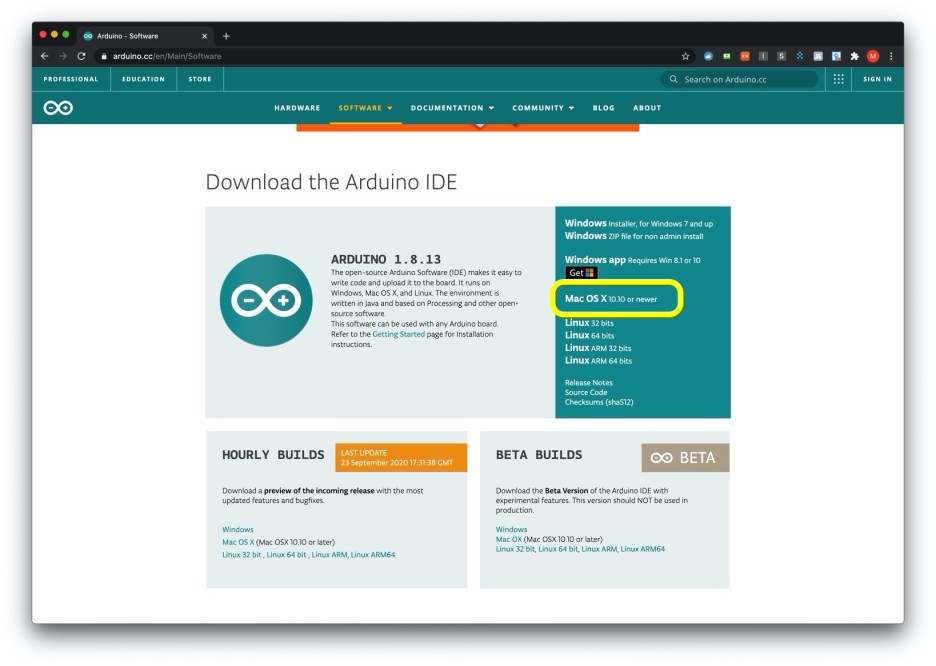Open the Chrome three-dot menu
Screen dimensions: 936x666
(x=891, y=56)
